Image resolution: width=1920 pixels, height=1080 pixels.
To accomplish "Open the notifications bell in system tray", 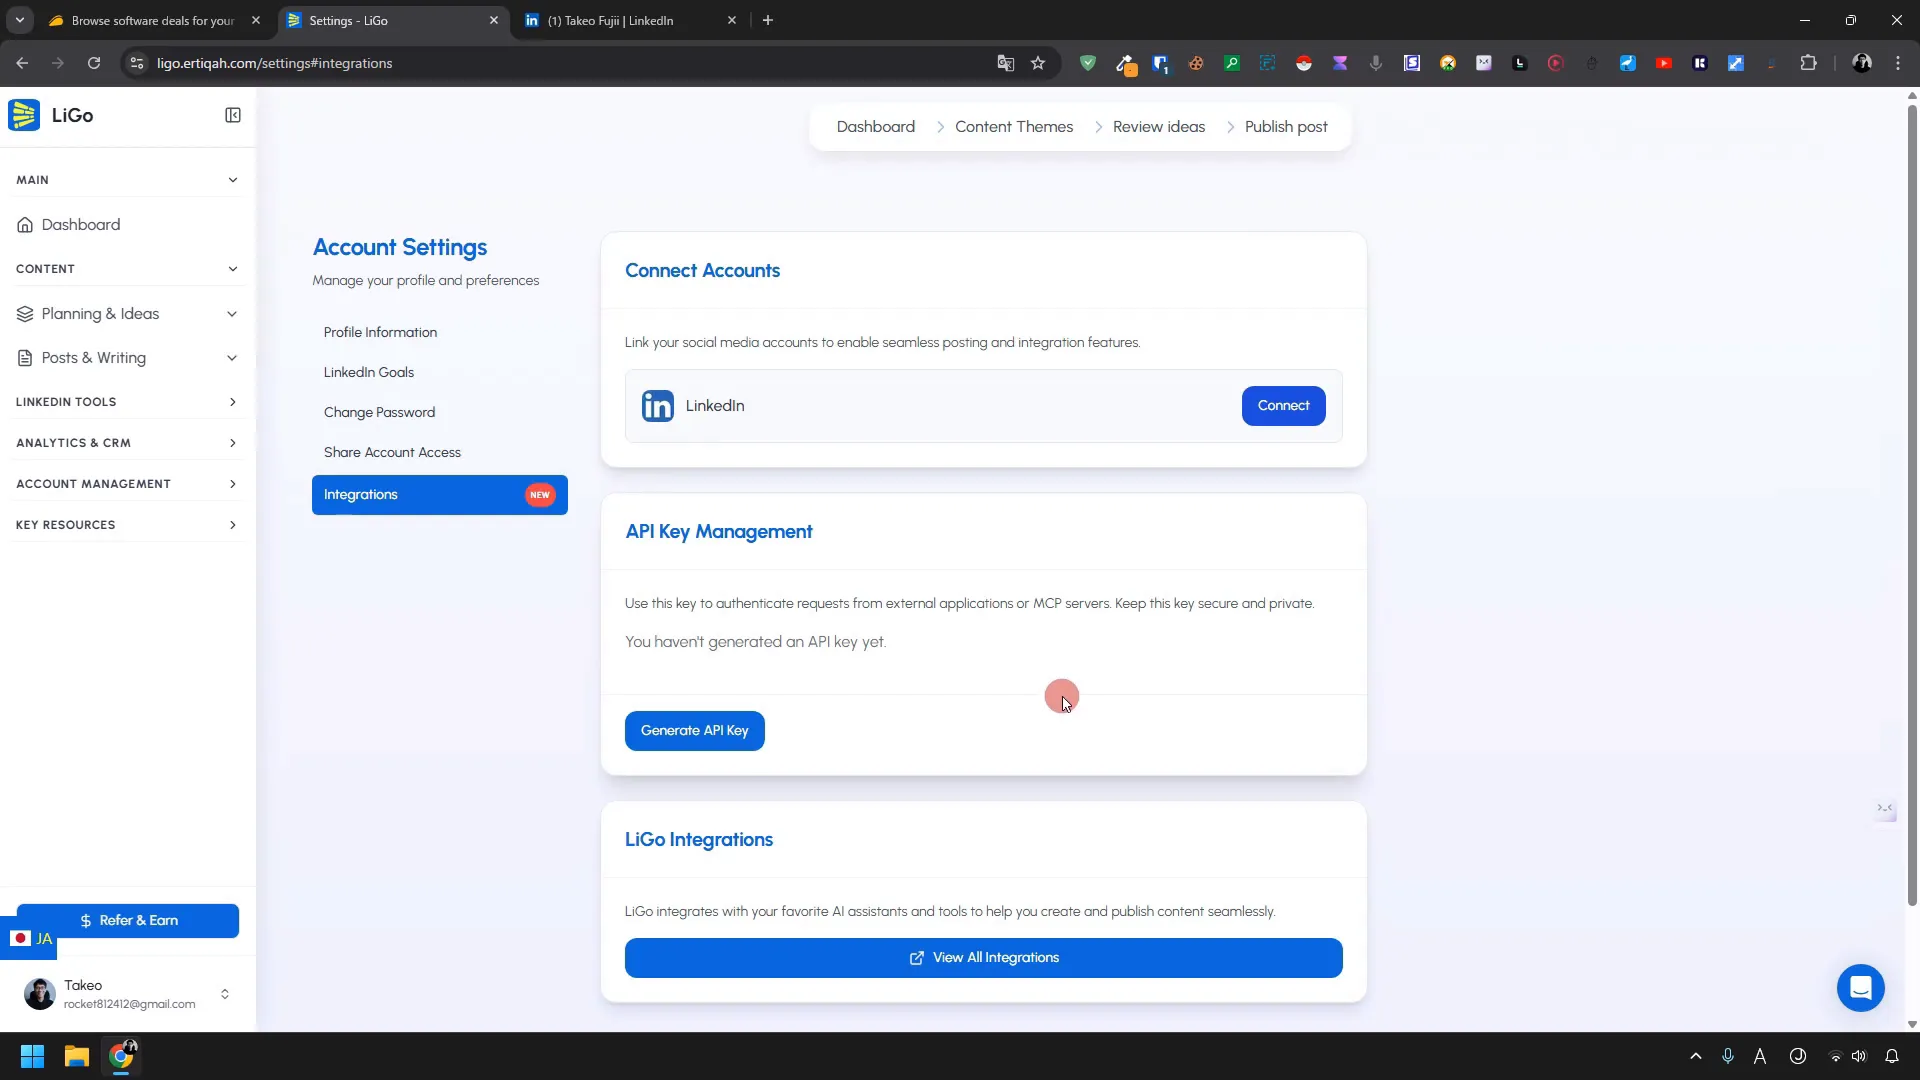I will [x=1892, y=1056].
